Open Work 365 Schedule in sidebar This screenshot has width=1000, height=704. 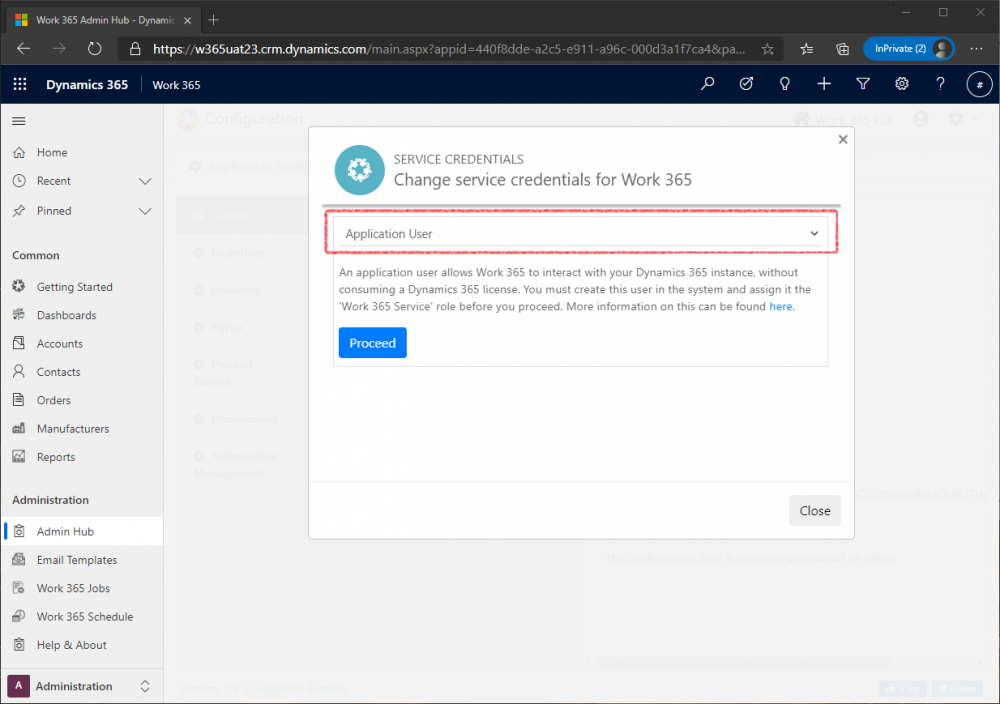(82, 617)
